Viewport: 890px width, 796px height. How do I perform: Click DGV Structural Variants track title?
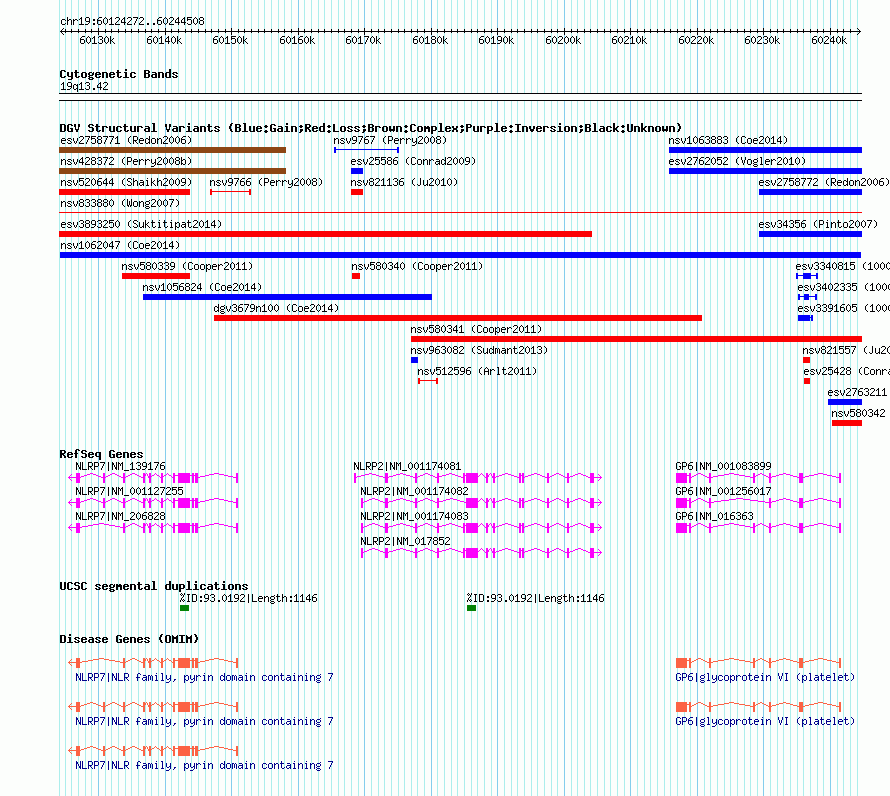[x=370, y=128]
